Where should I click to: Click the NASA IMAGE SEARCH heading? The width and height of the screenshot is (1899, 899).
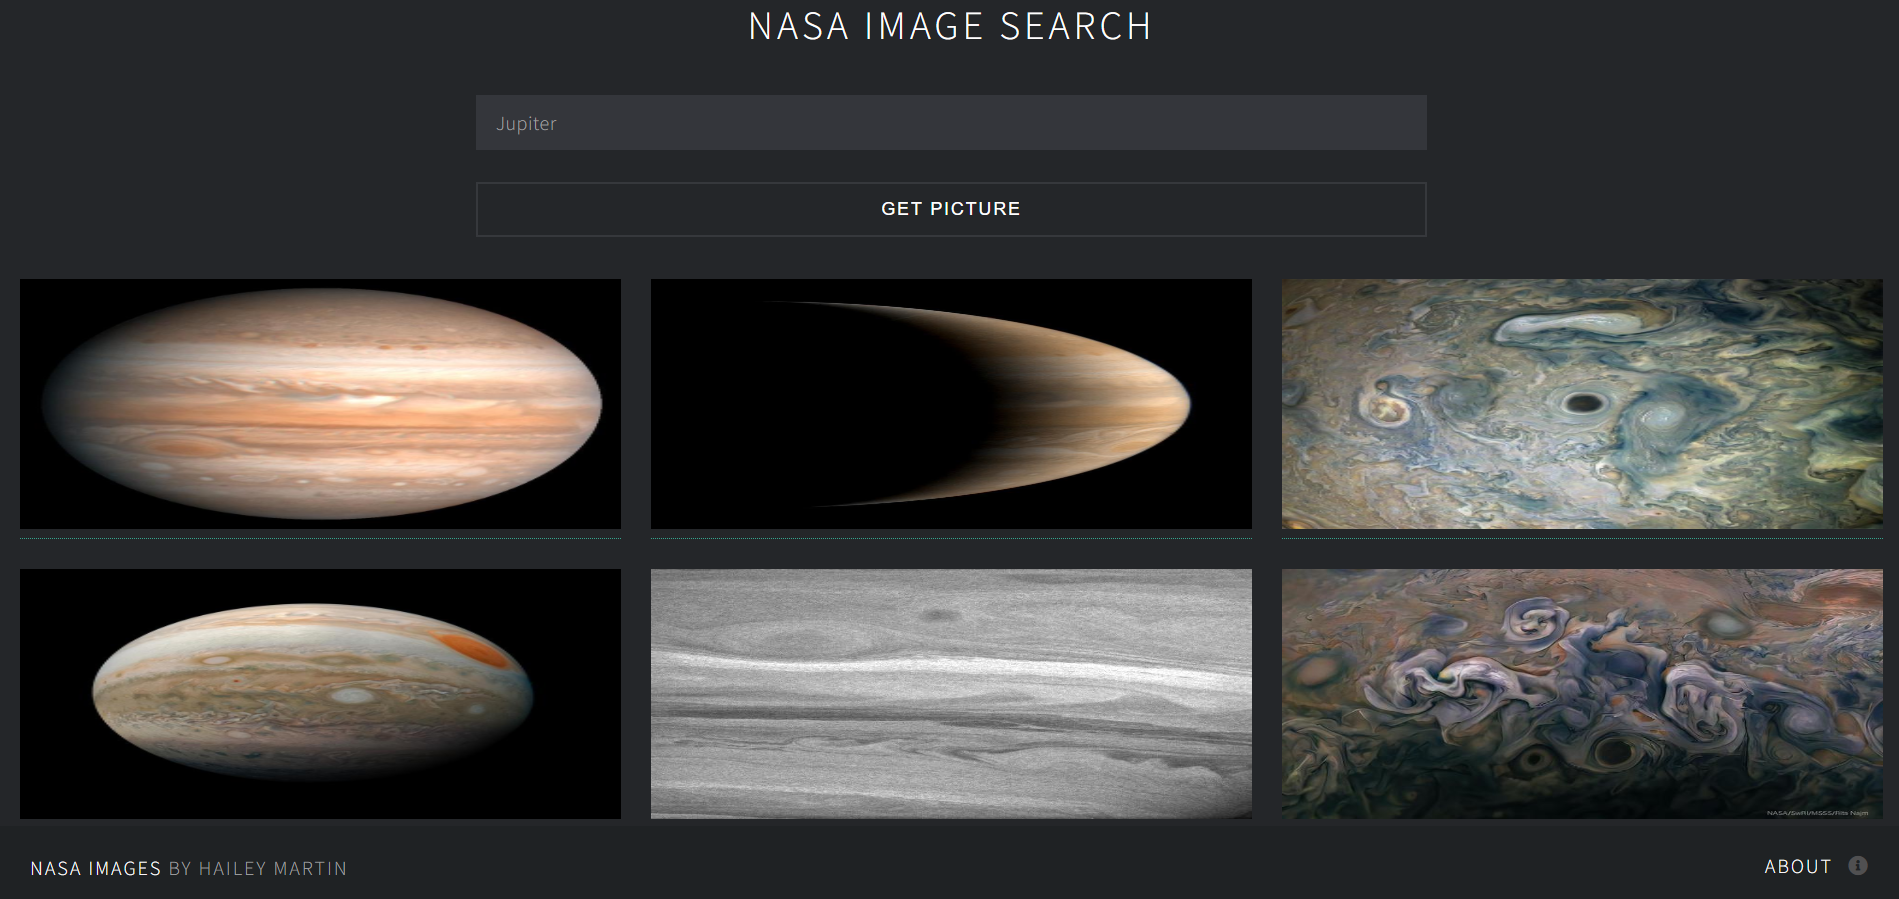(x=950, y=27)
